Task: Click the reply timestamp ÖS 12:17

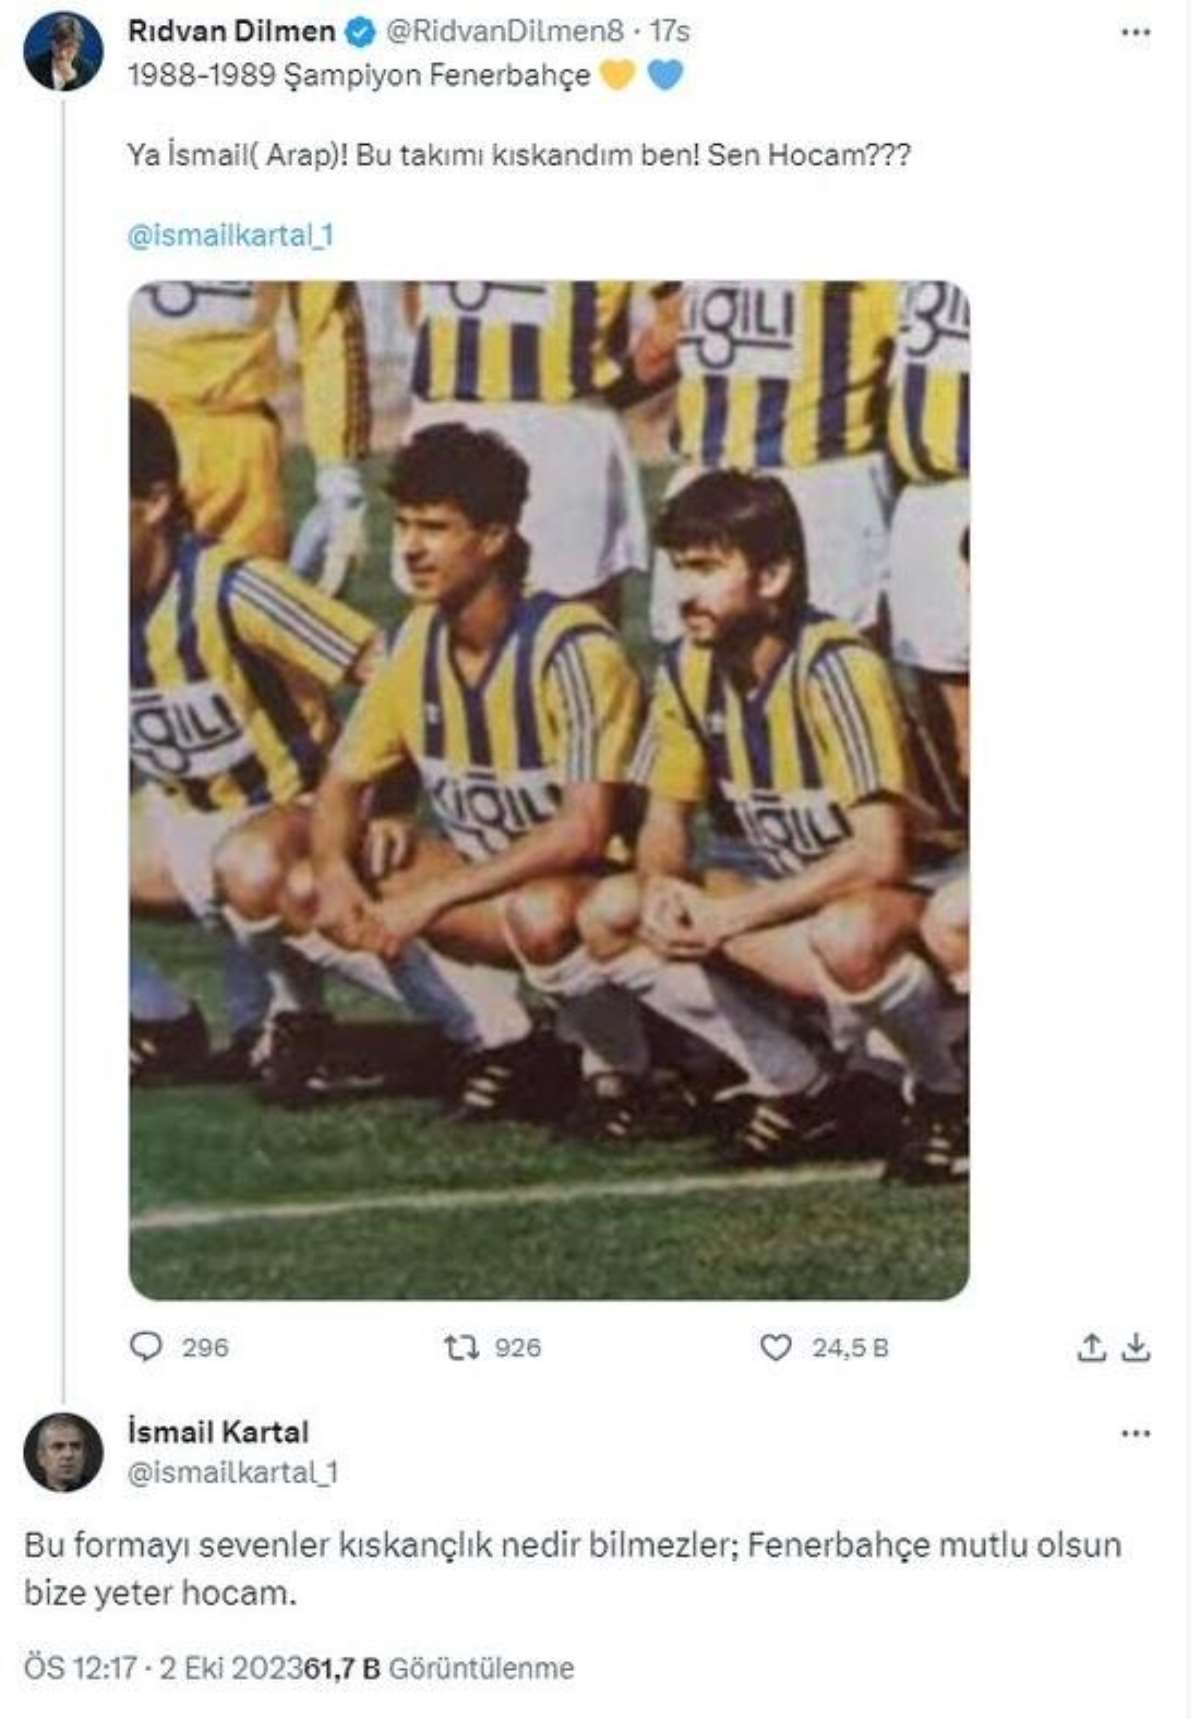Action: 80,1668
